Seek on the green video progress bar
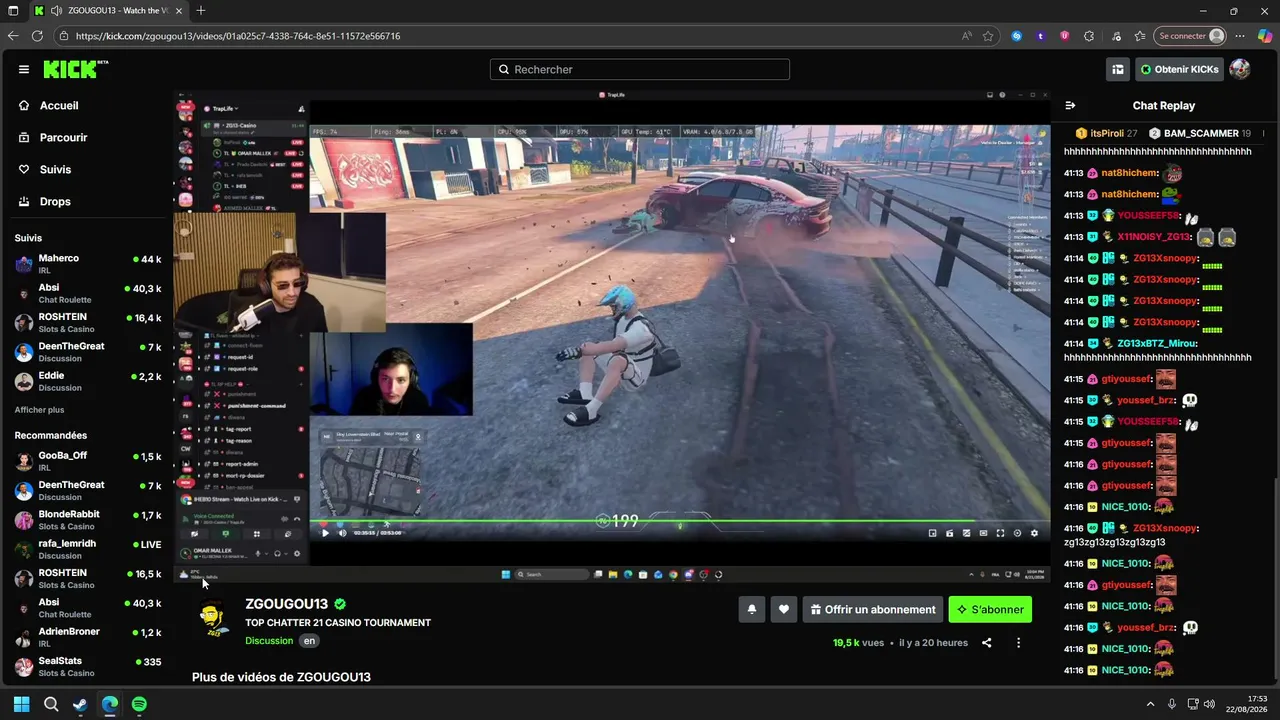Image resolution: width=1280 pixels, height=720 pixels. tap(680, 521)
